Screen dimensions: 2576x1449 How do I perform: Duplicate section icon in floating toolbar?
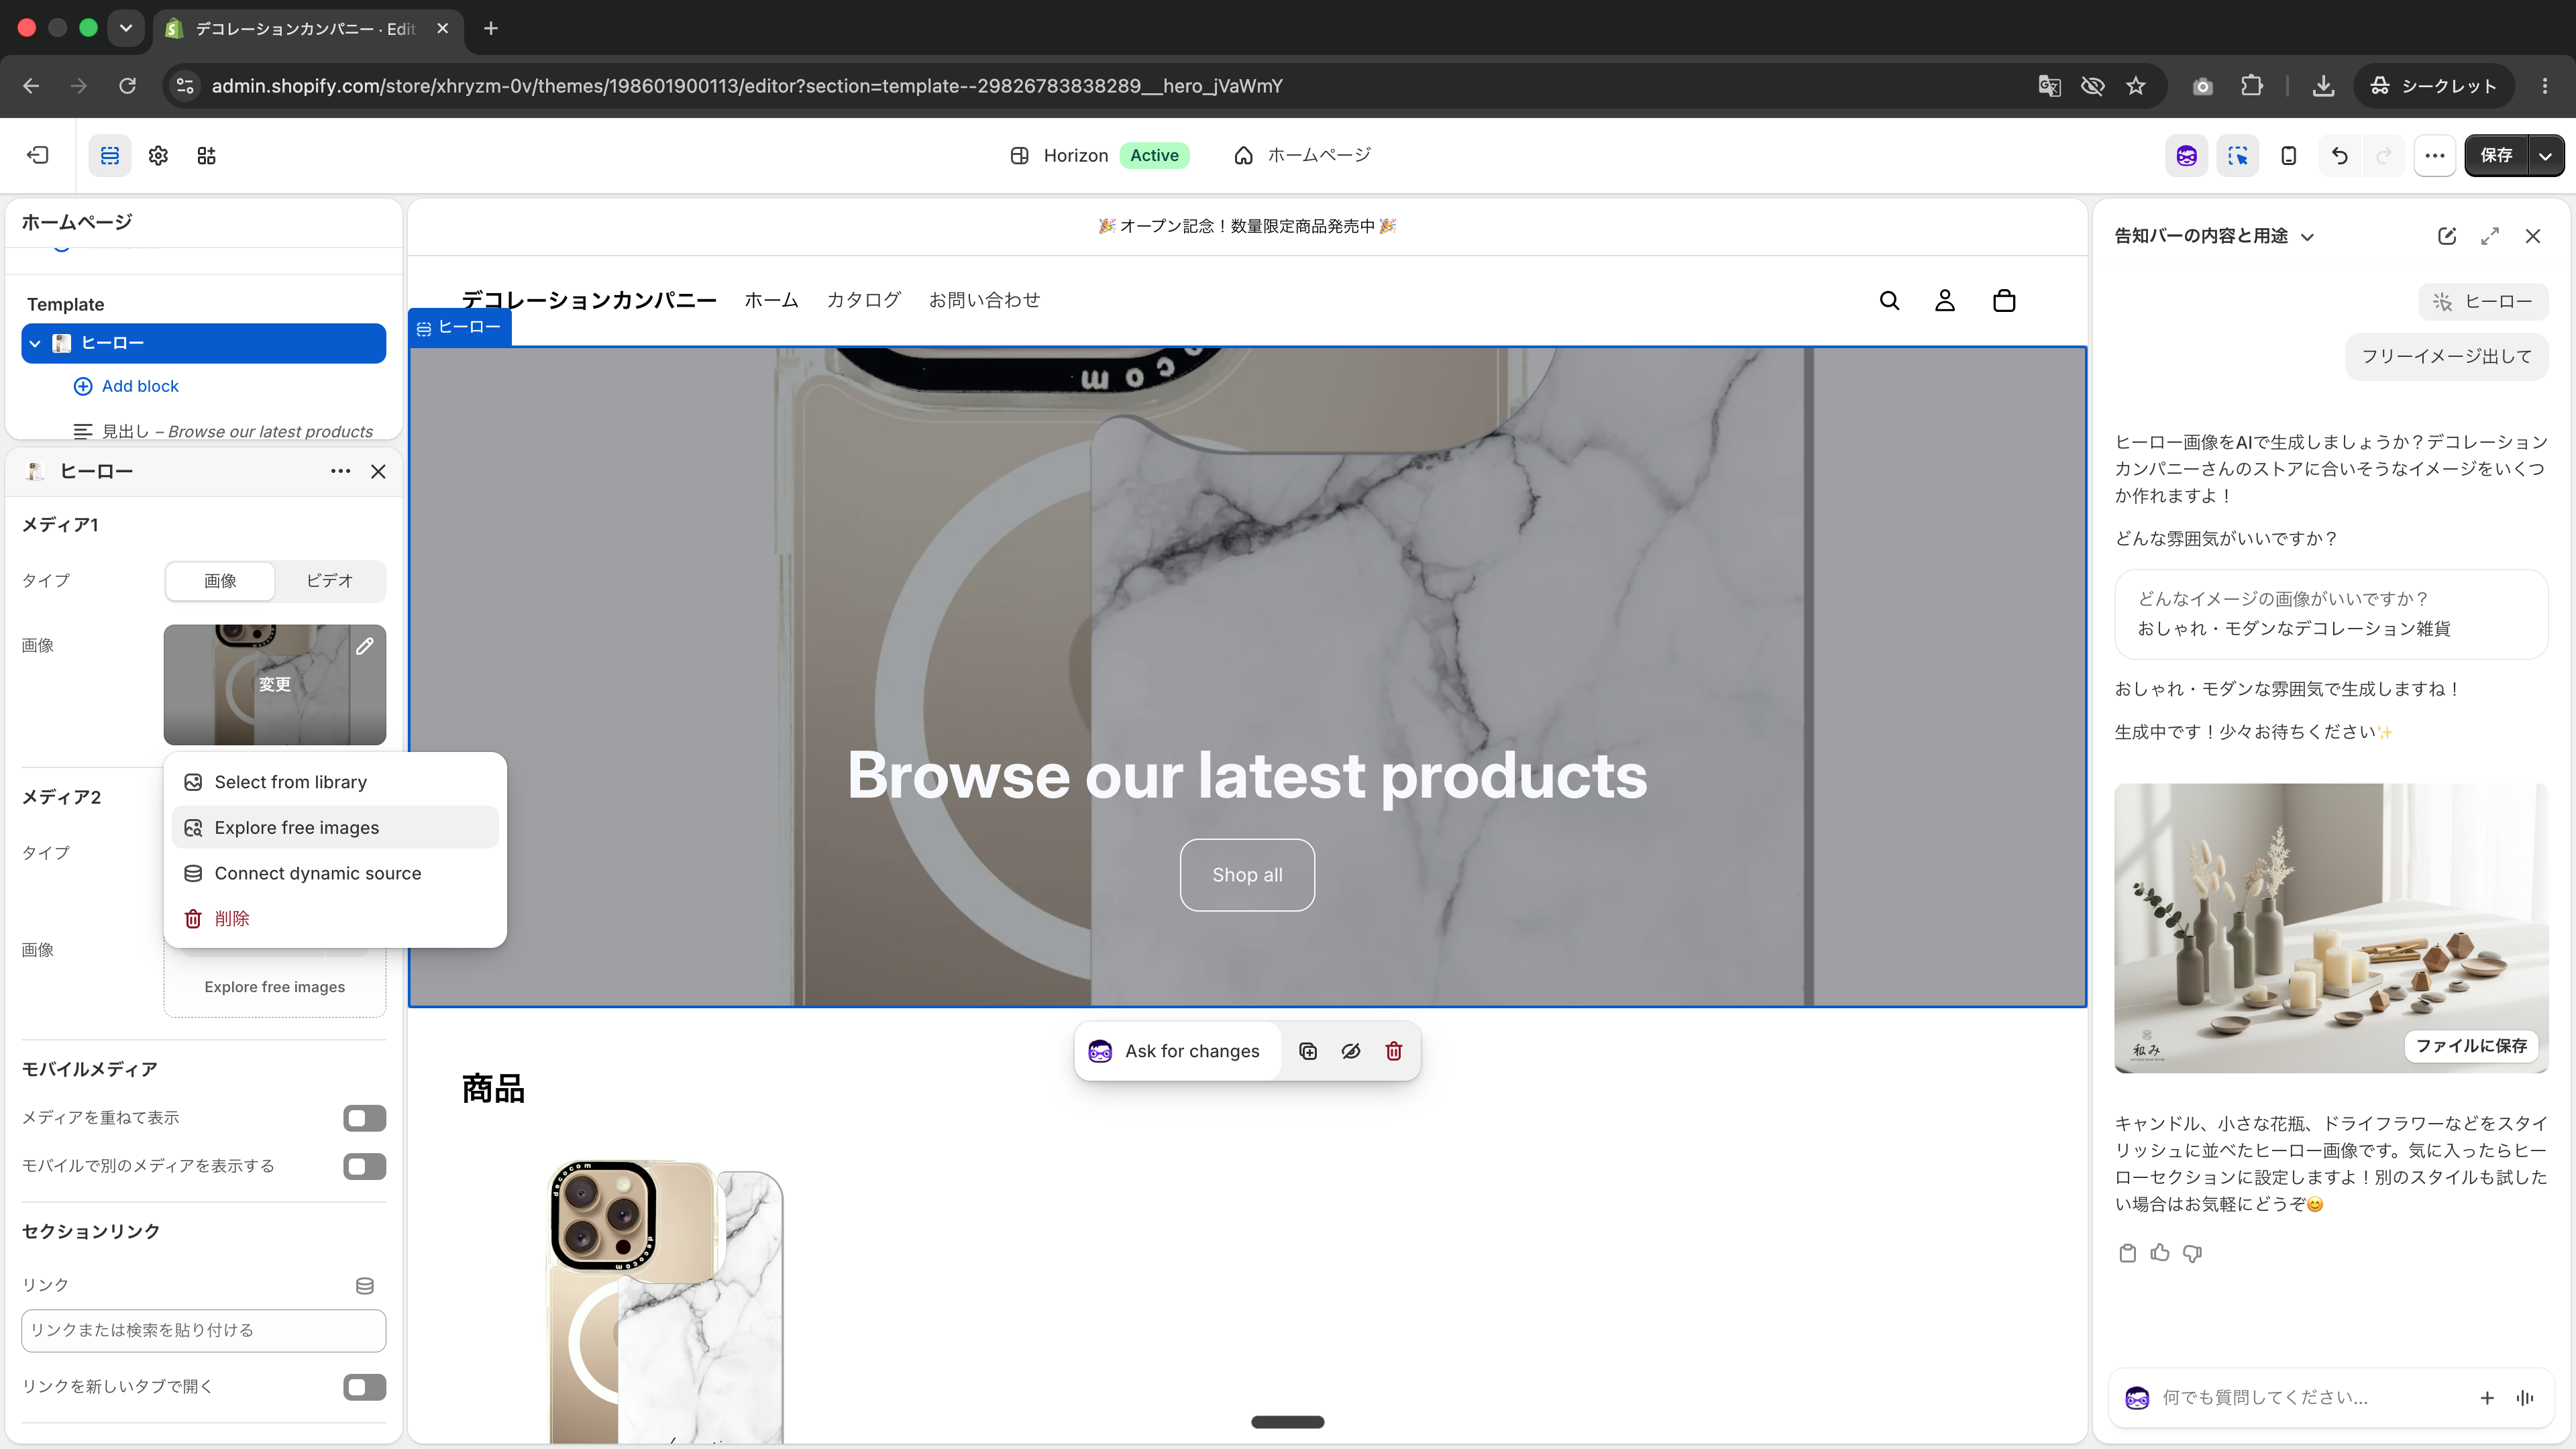(1308, 1051)
